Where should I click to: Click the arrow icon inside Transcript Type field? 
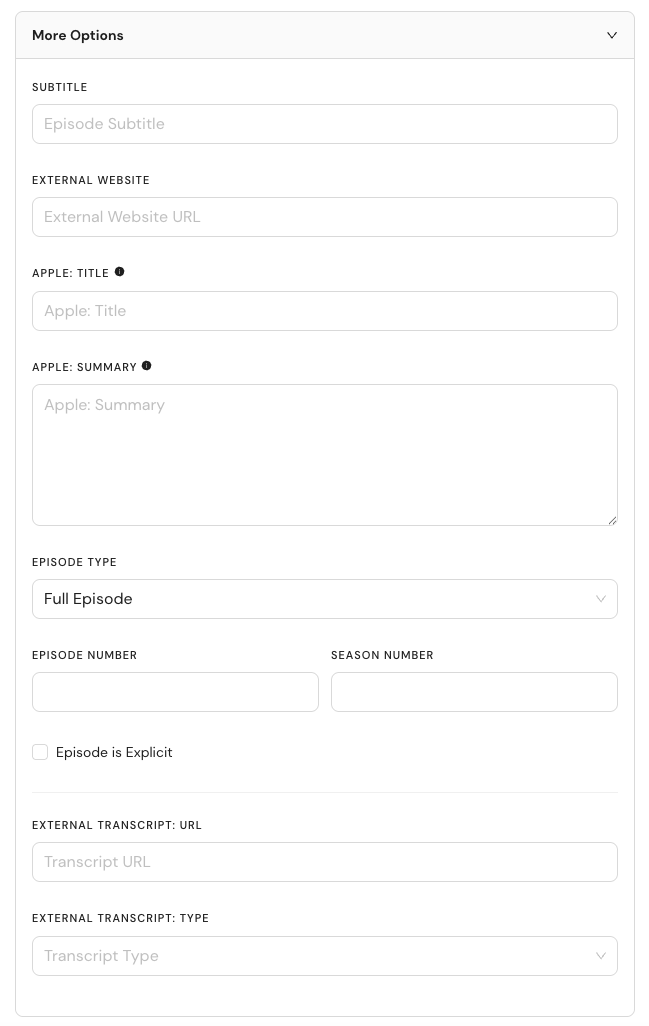point(601,956)
